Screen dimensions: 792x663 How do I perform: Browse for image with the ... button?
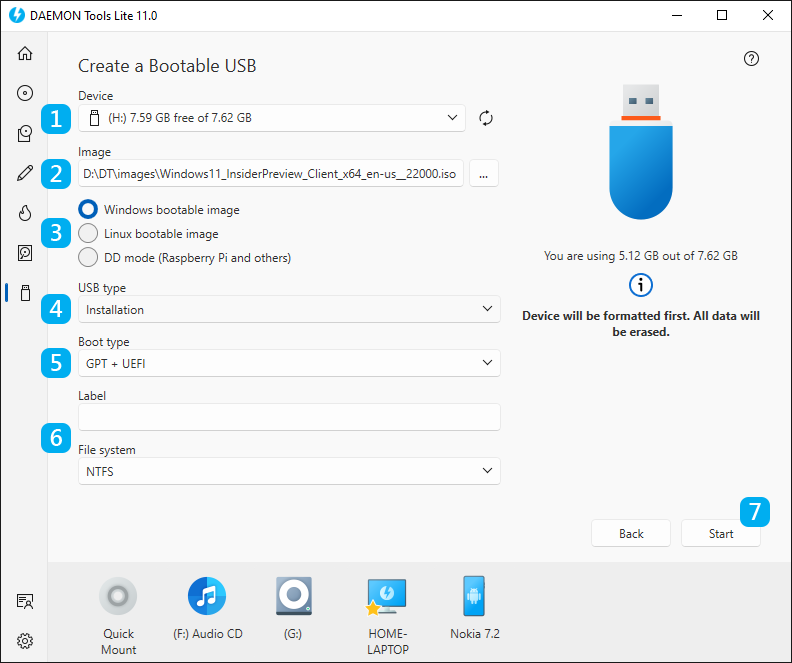tap(483, 174)
